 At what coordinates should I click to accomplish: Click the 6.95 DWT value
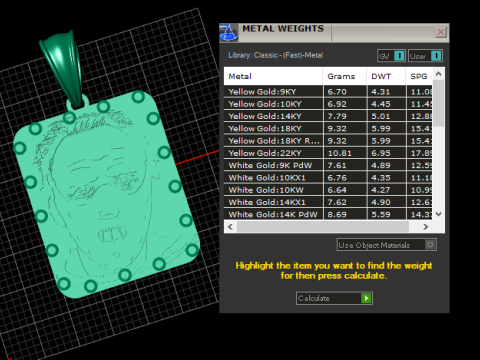pos(381,153)
